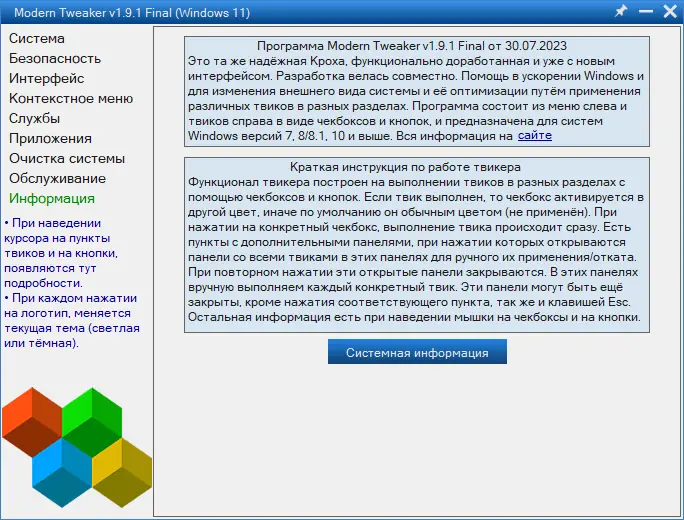
Task: Click the title 'Программа Modern Tweaker v1.9.1 Final от 30.07.2023'
Action: [x=411, y=46]
